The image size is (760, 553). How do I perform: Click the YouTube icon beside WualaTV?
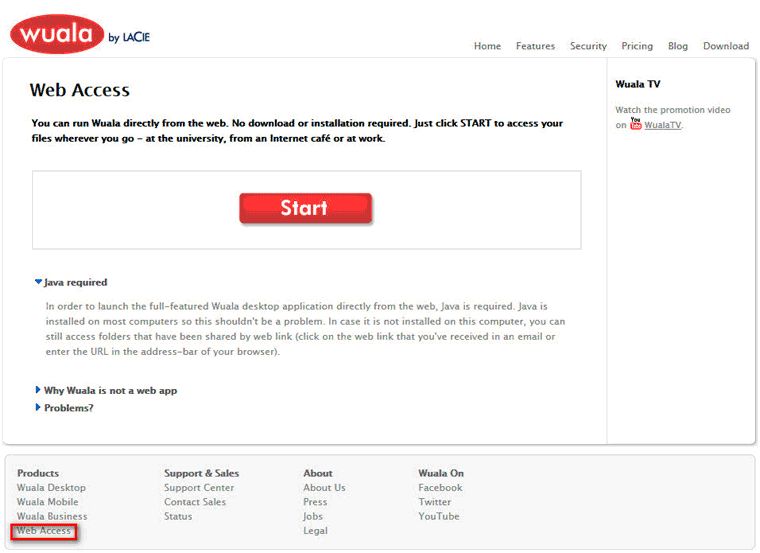pyautogui.click(x=635, y=125)
